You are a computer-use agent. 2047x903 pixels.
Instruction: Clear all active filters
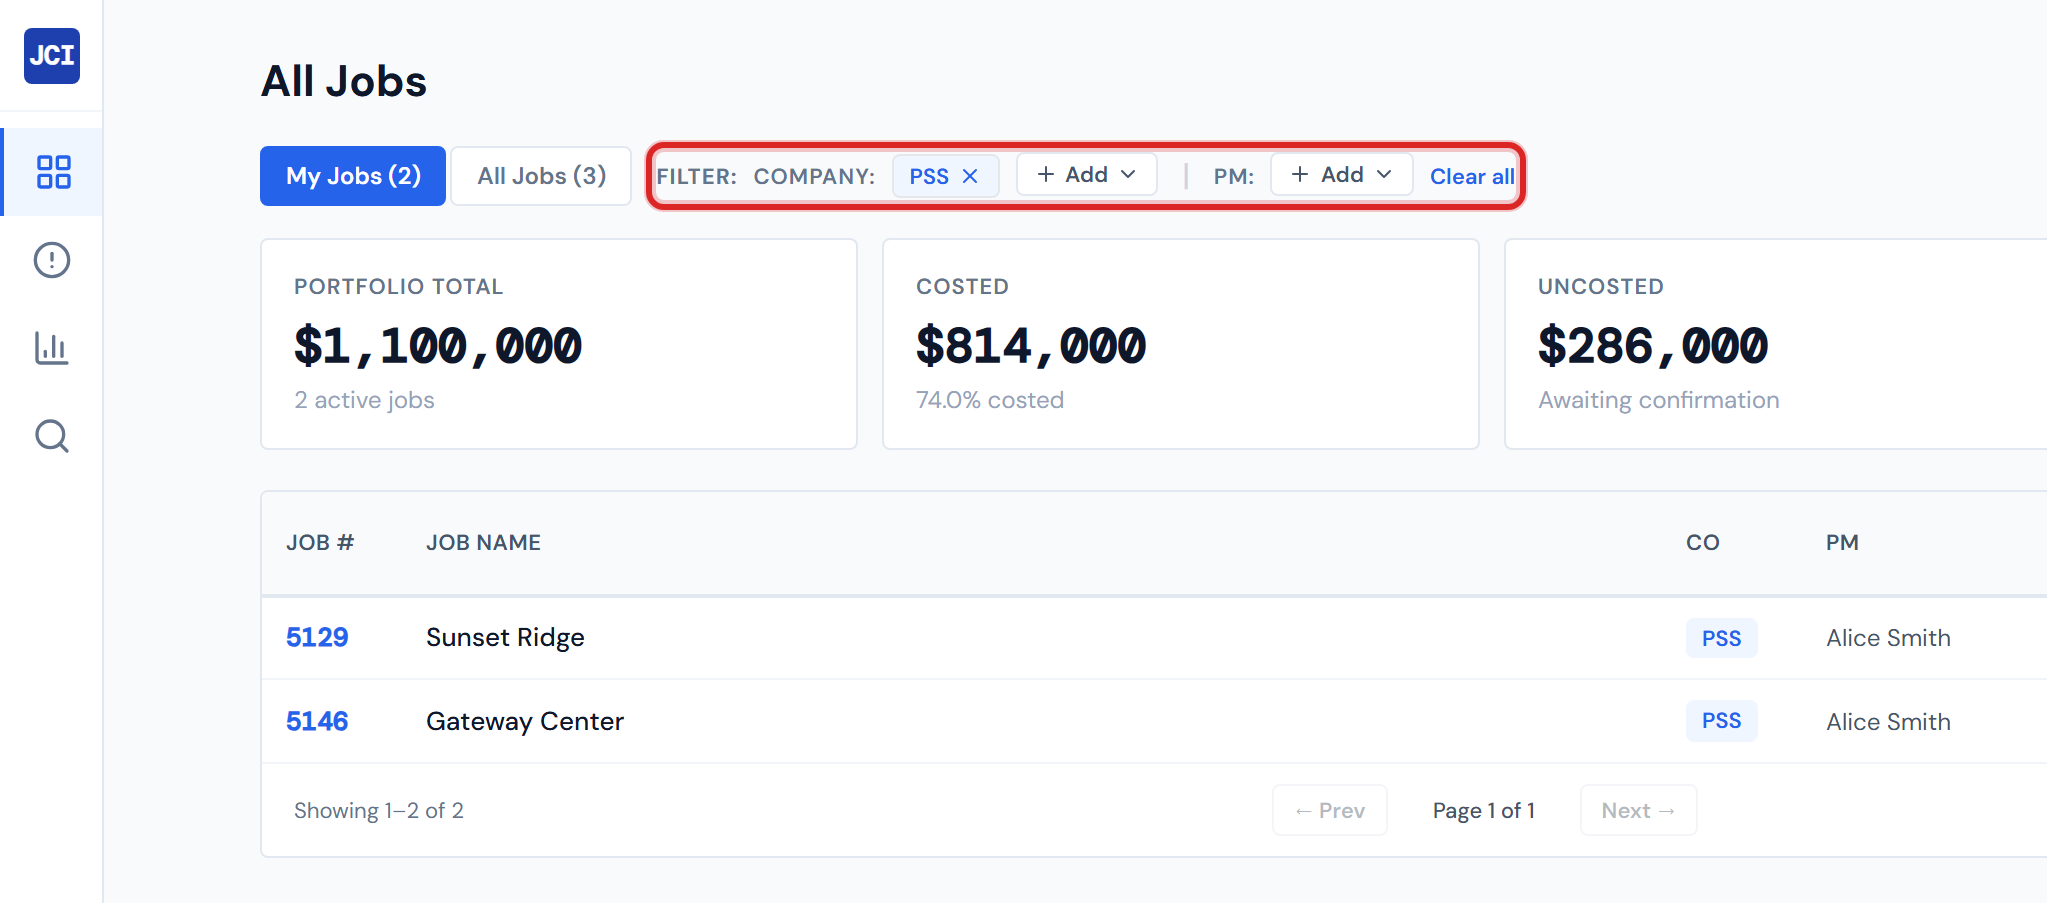(1471, 176)
